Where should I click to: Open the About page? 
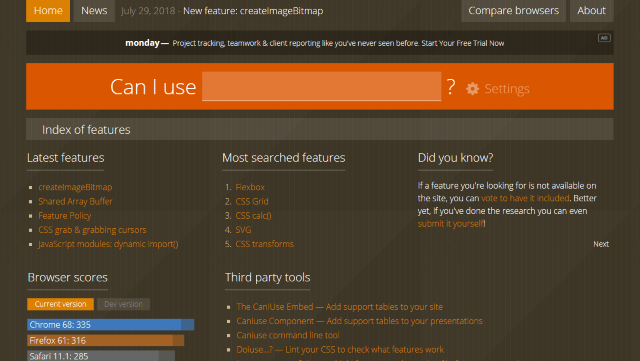[591, 11]
